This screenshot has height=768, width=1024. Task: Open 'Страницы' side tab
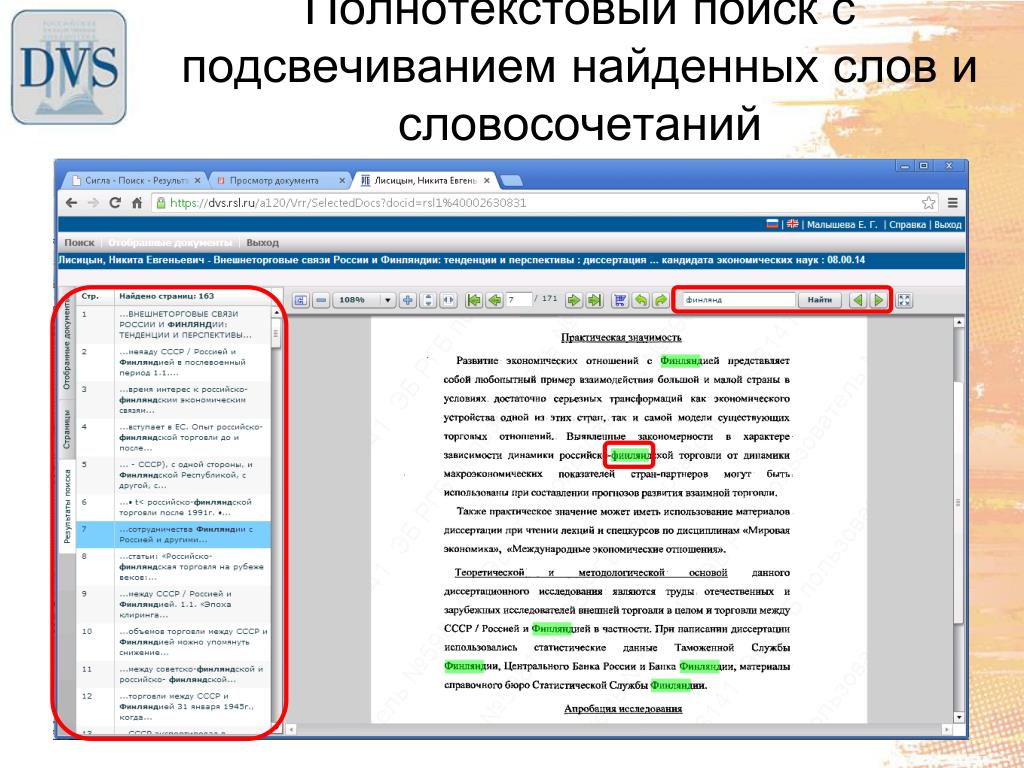(66, 429)
